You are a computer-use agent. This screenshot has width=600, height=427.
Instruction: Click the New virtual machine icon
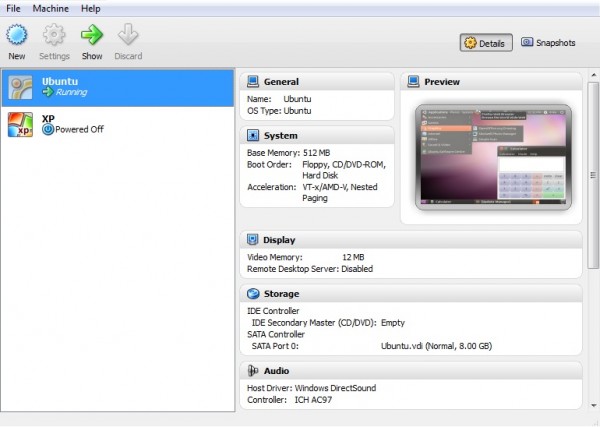[16, 35]
